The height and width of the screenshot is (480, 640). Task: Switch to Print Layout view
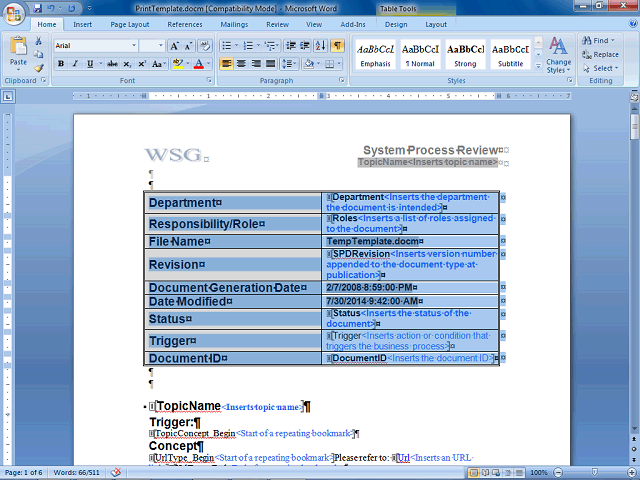[473, 473]
